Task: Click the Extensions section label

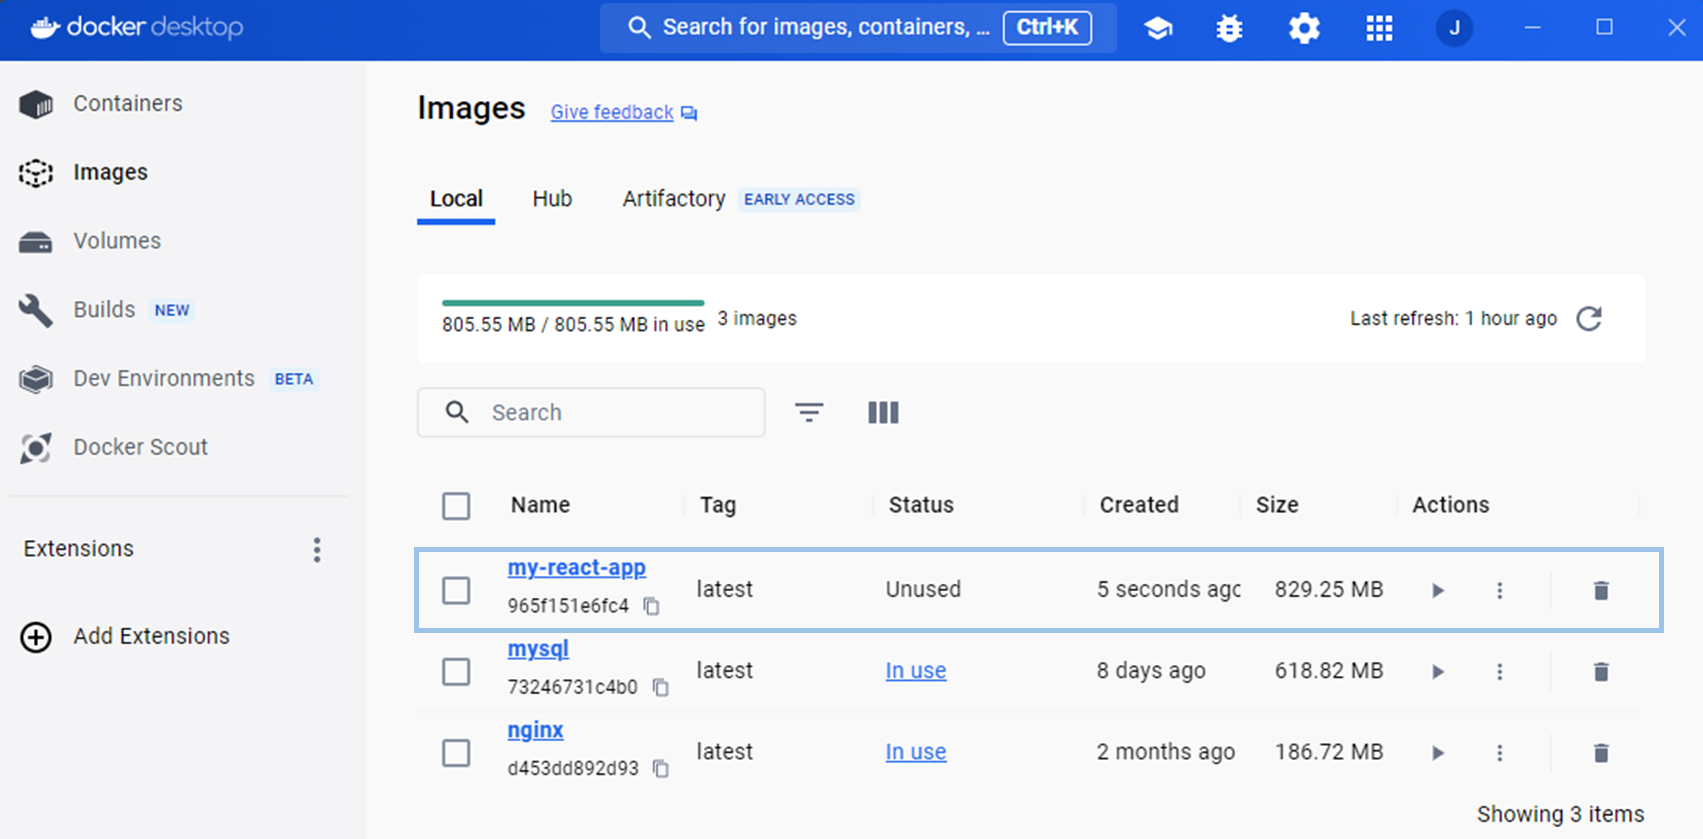Action: click(79, 549)
